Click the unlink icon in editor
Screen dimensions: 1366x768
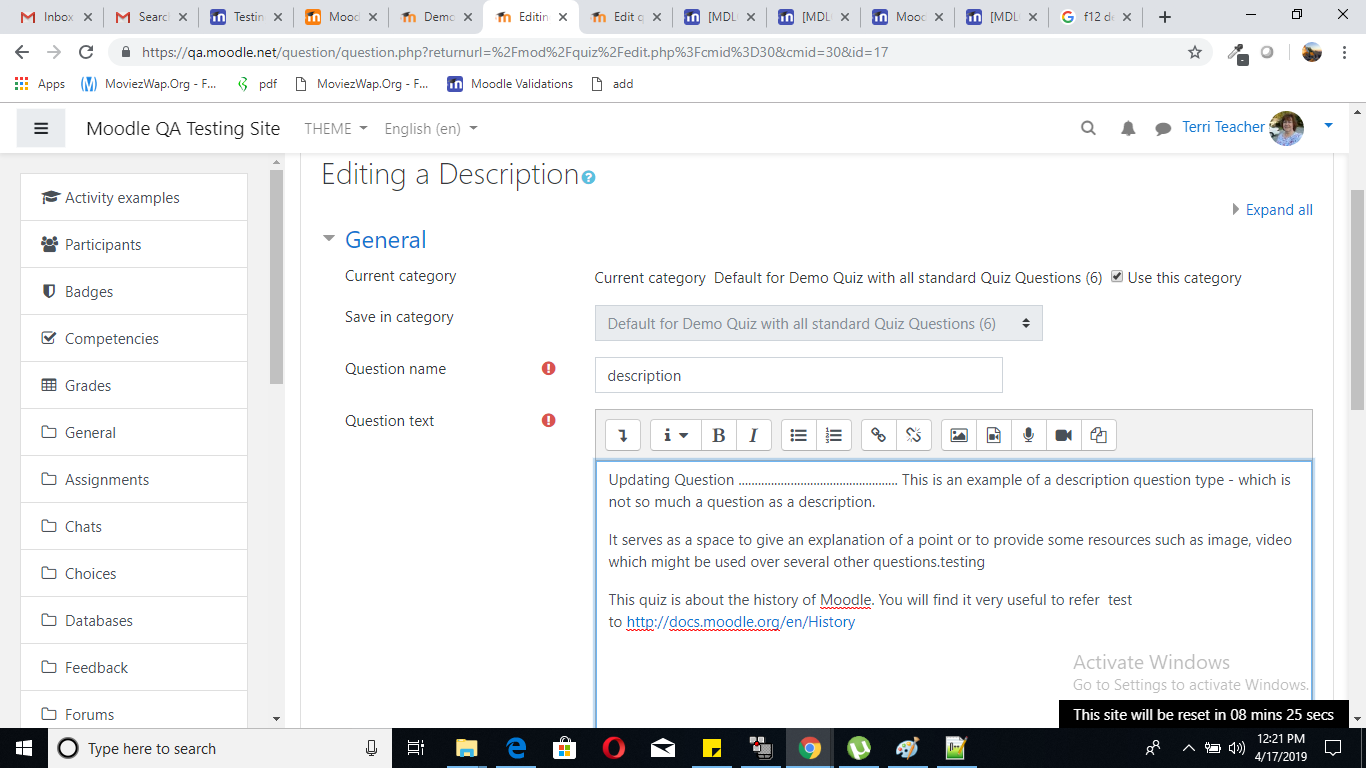pyautogui.click(x=913, y=435)
